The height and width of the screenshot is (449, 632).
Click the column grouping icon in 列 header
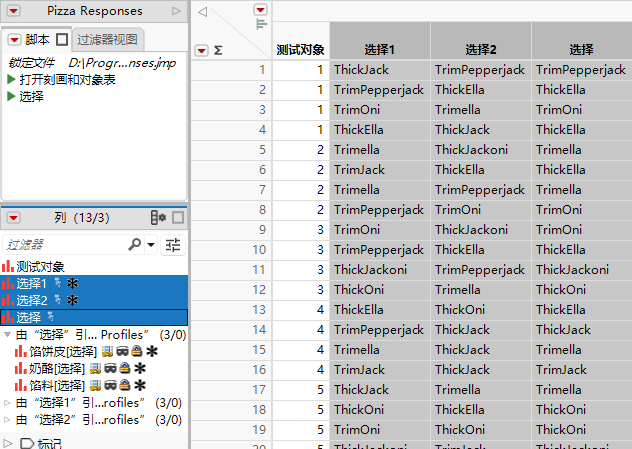tap(158, 218)
